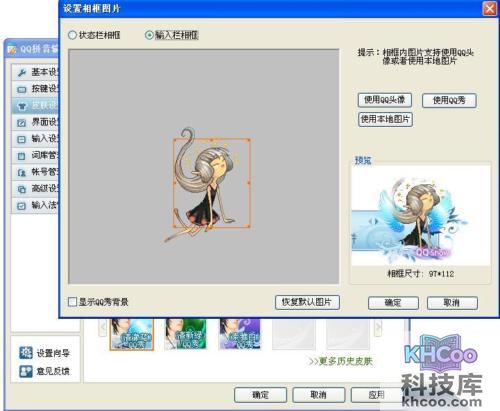Viewport: 500px width, 411px height.
Task: Click the 输入法 sidebar icon at bottom of list
Action: pyautogui.click(x=22, y=206)
